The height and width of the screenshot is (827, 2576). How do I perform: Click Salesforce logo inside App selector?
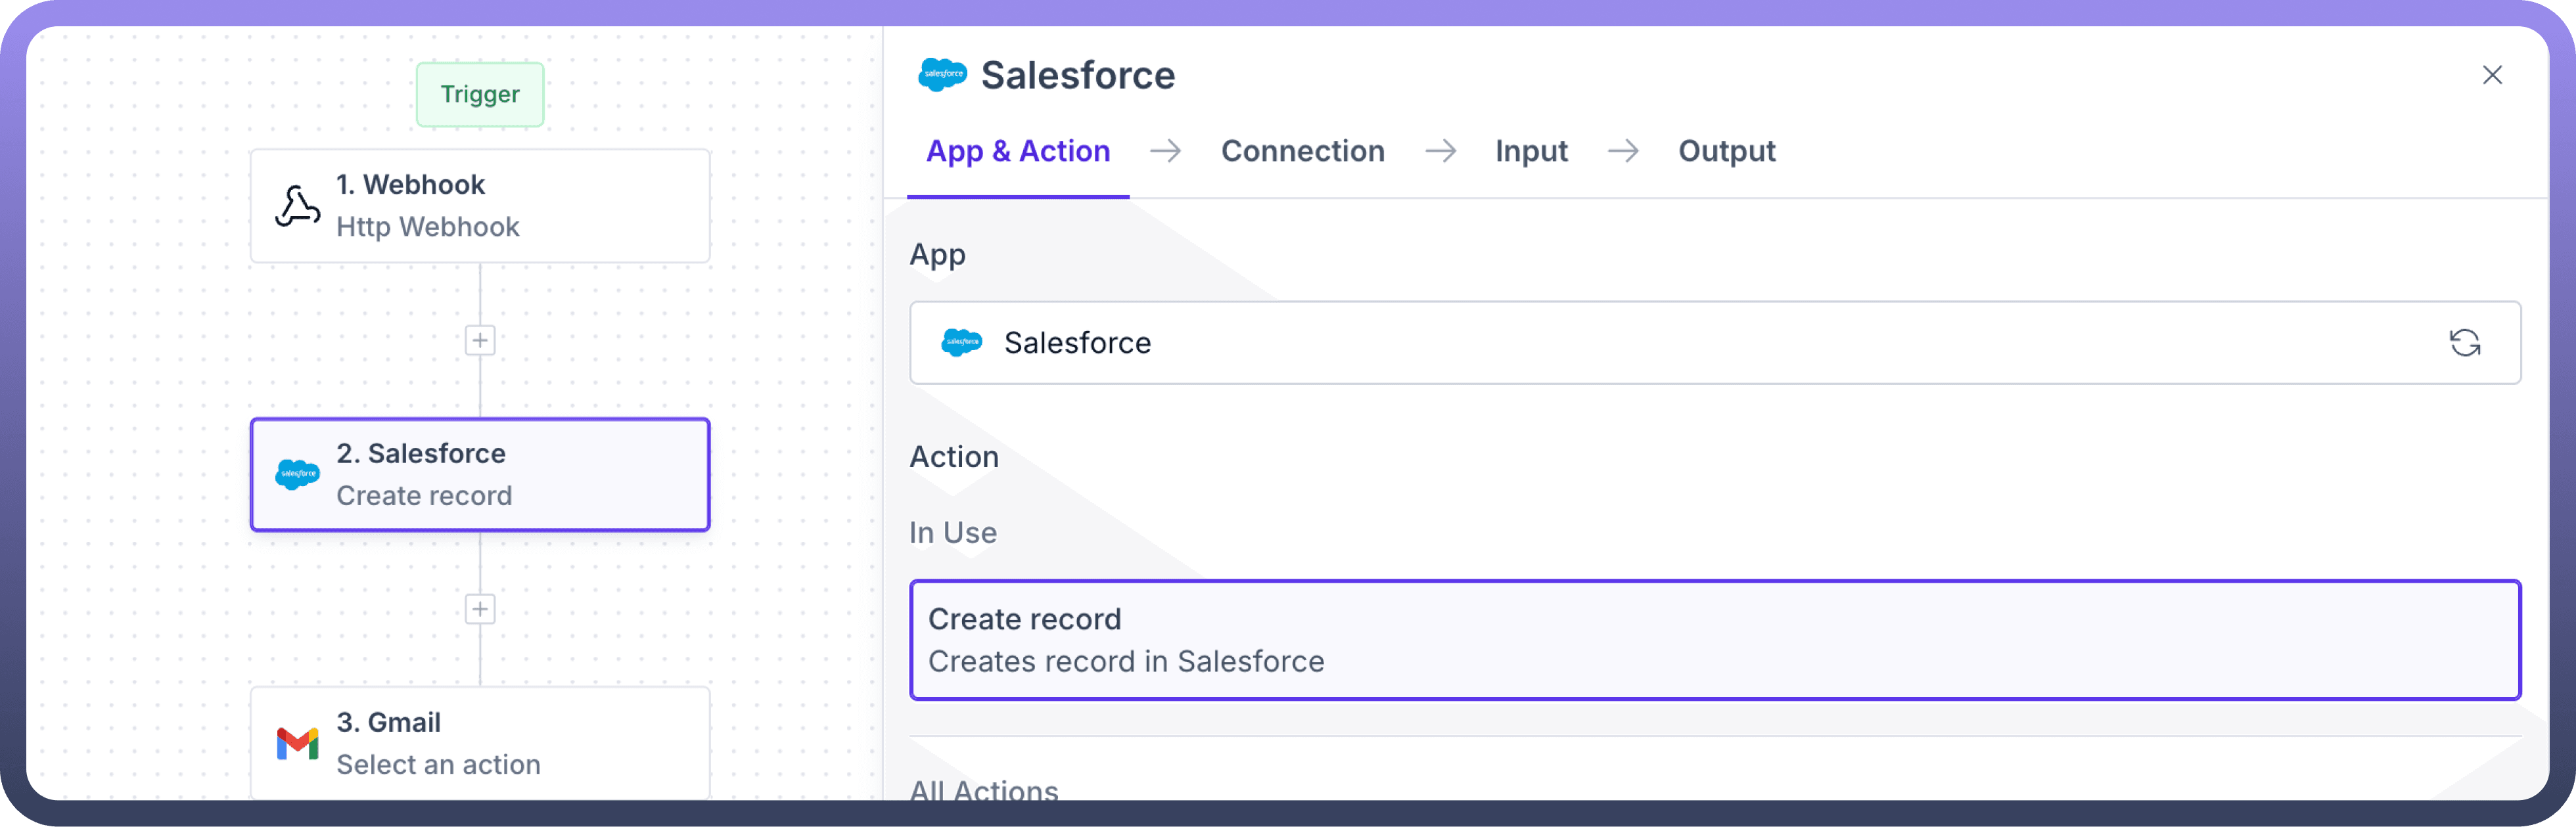click(962, 343)
